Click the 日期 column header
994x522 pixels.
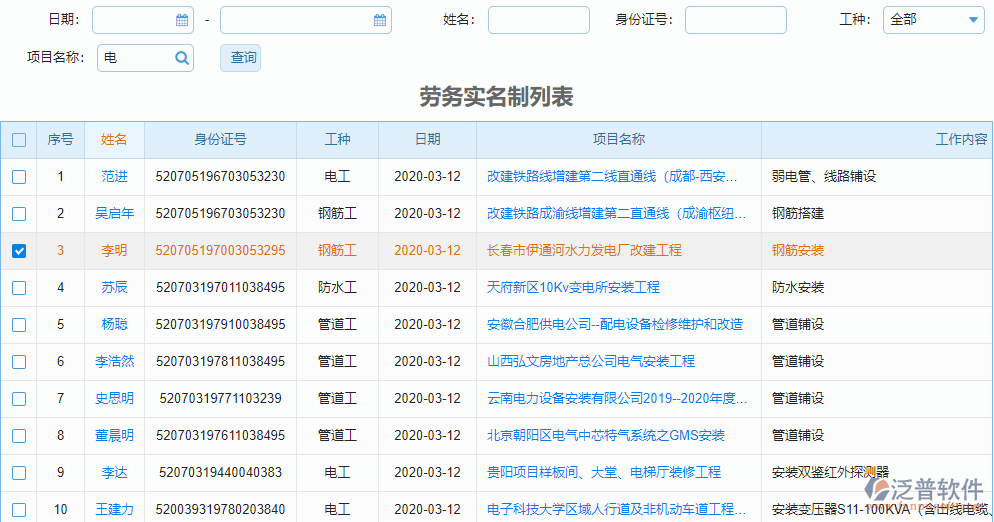427,140
